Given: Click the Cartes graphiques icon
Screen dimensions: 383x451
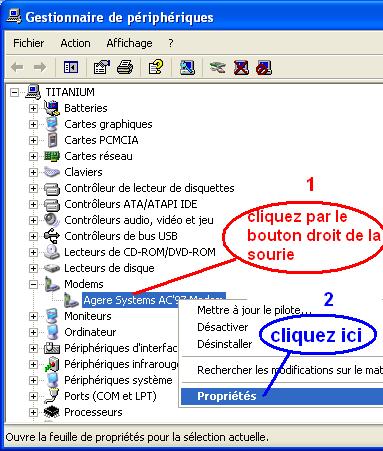Looking at the screenshot, I should click(x=52, y=124).
